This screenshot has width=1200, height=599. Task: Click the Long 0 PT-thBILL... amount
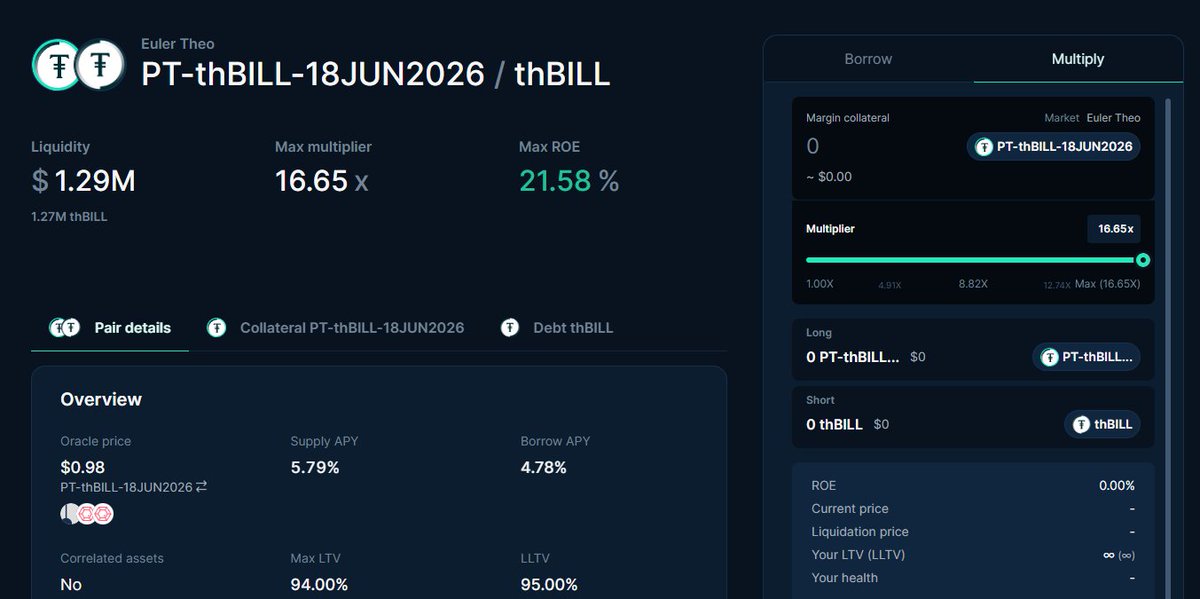click(x=853, y=356)
